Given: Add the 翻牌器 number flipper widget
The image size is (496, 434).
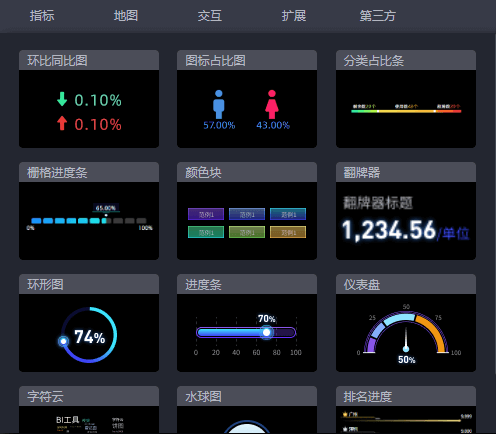Looking at the screenshot, I should (x=406, y=211).
